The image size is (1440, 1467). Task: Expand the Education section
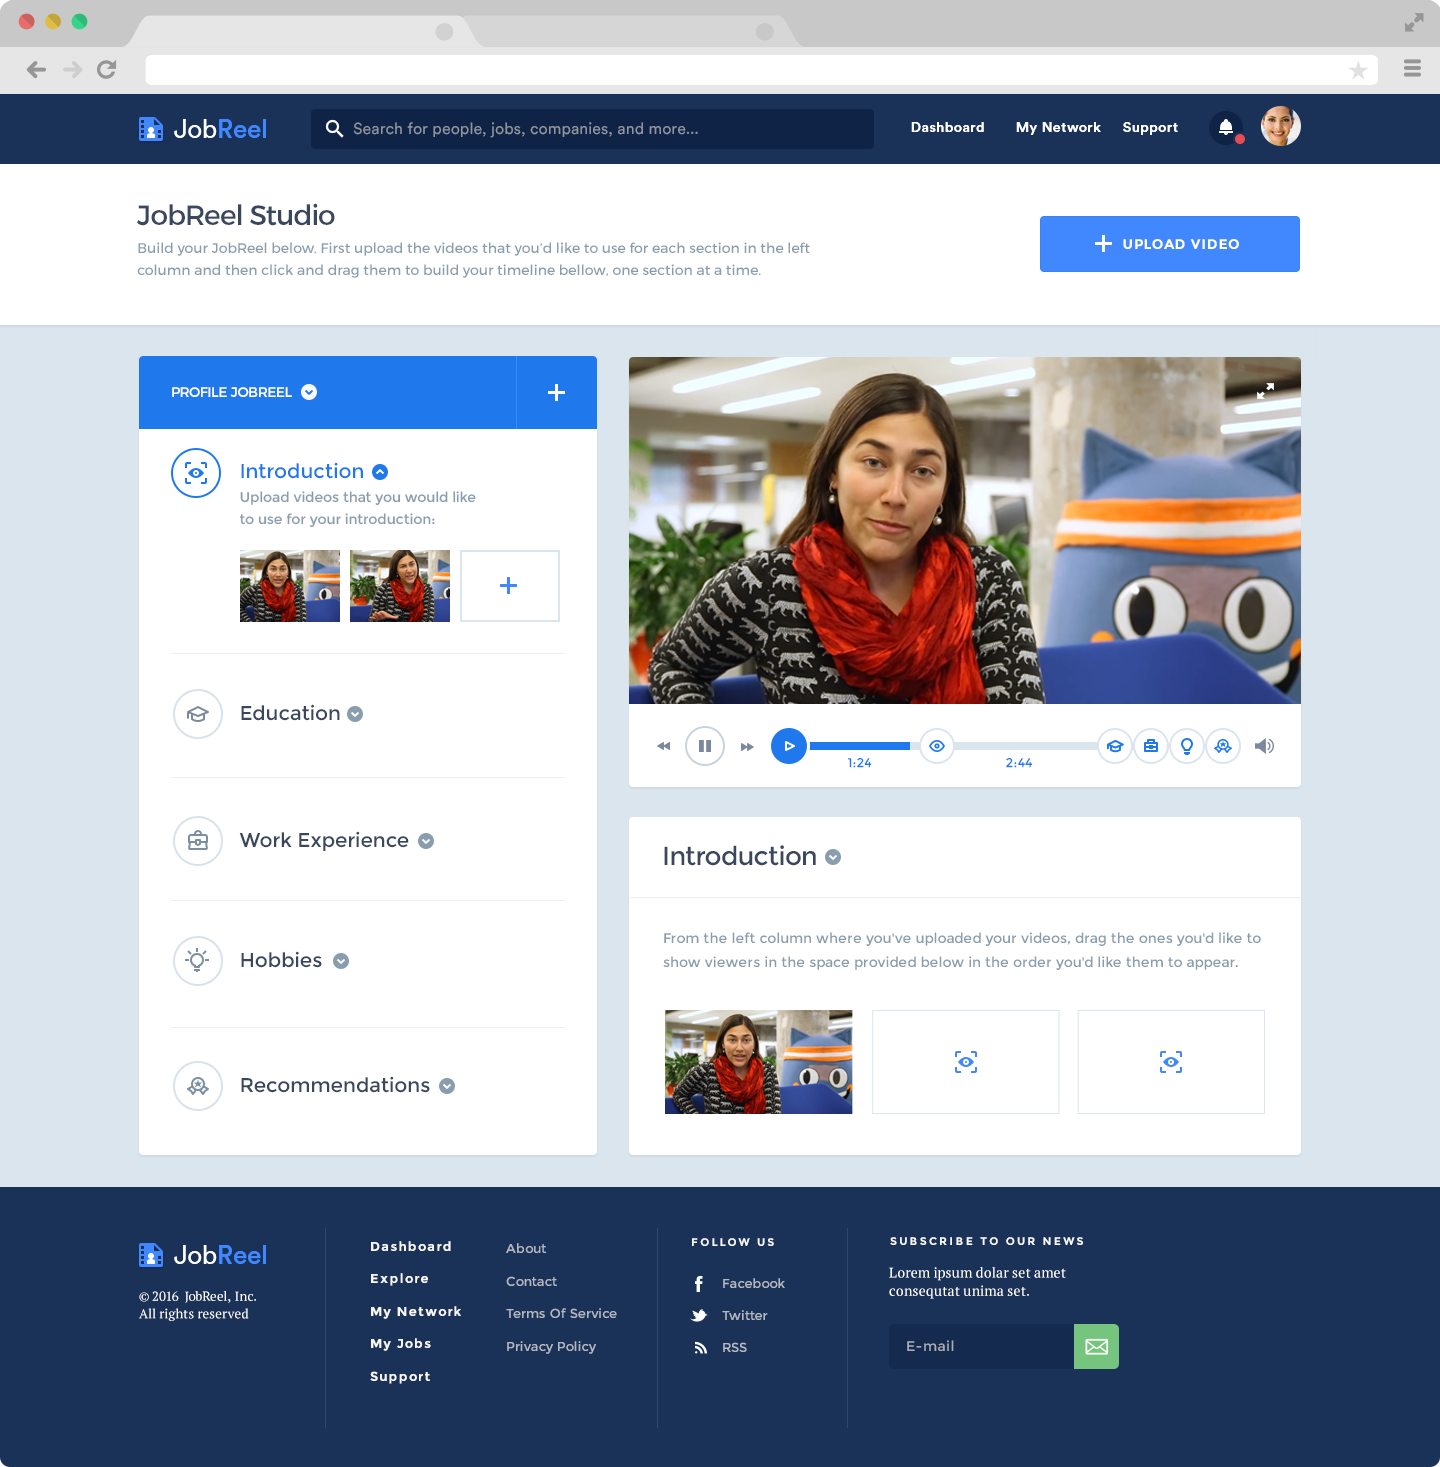355,714
